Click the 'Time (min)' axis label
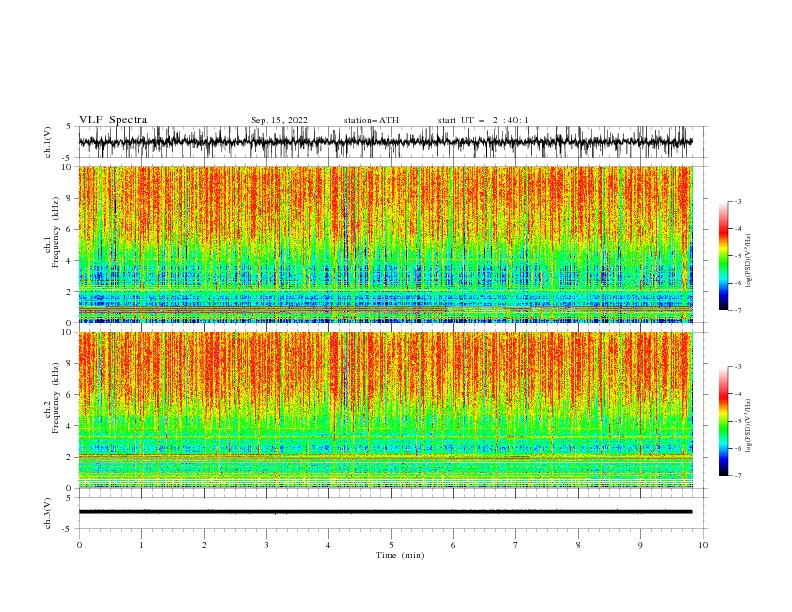Screen dimensions: 792x612 pos(400,555)
